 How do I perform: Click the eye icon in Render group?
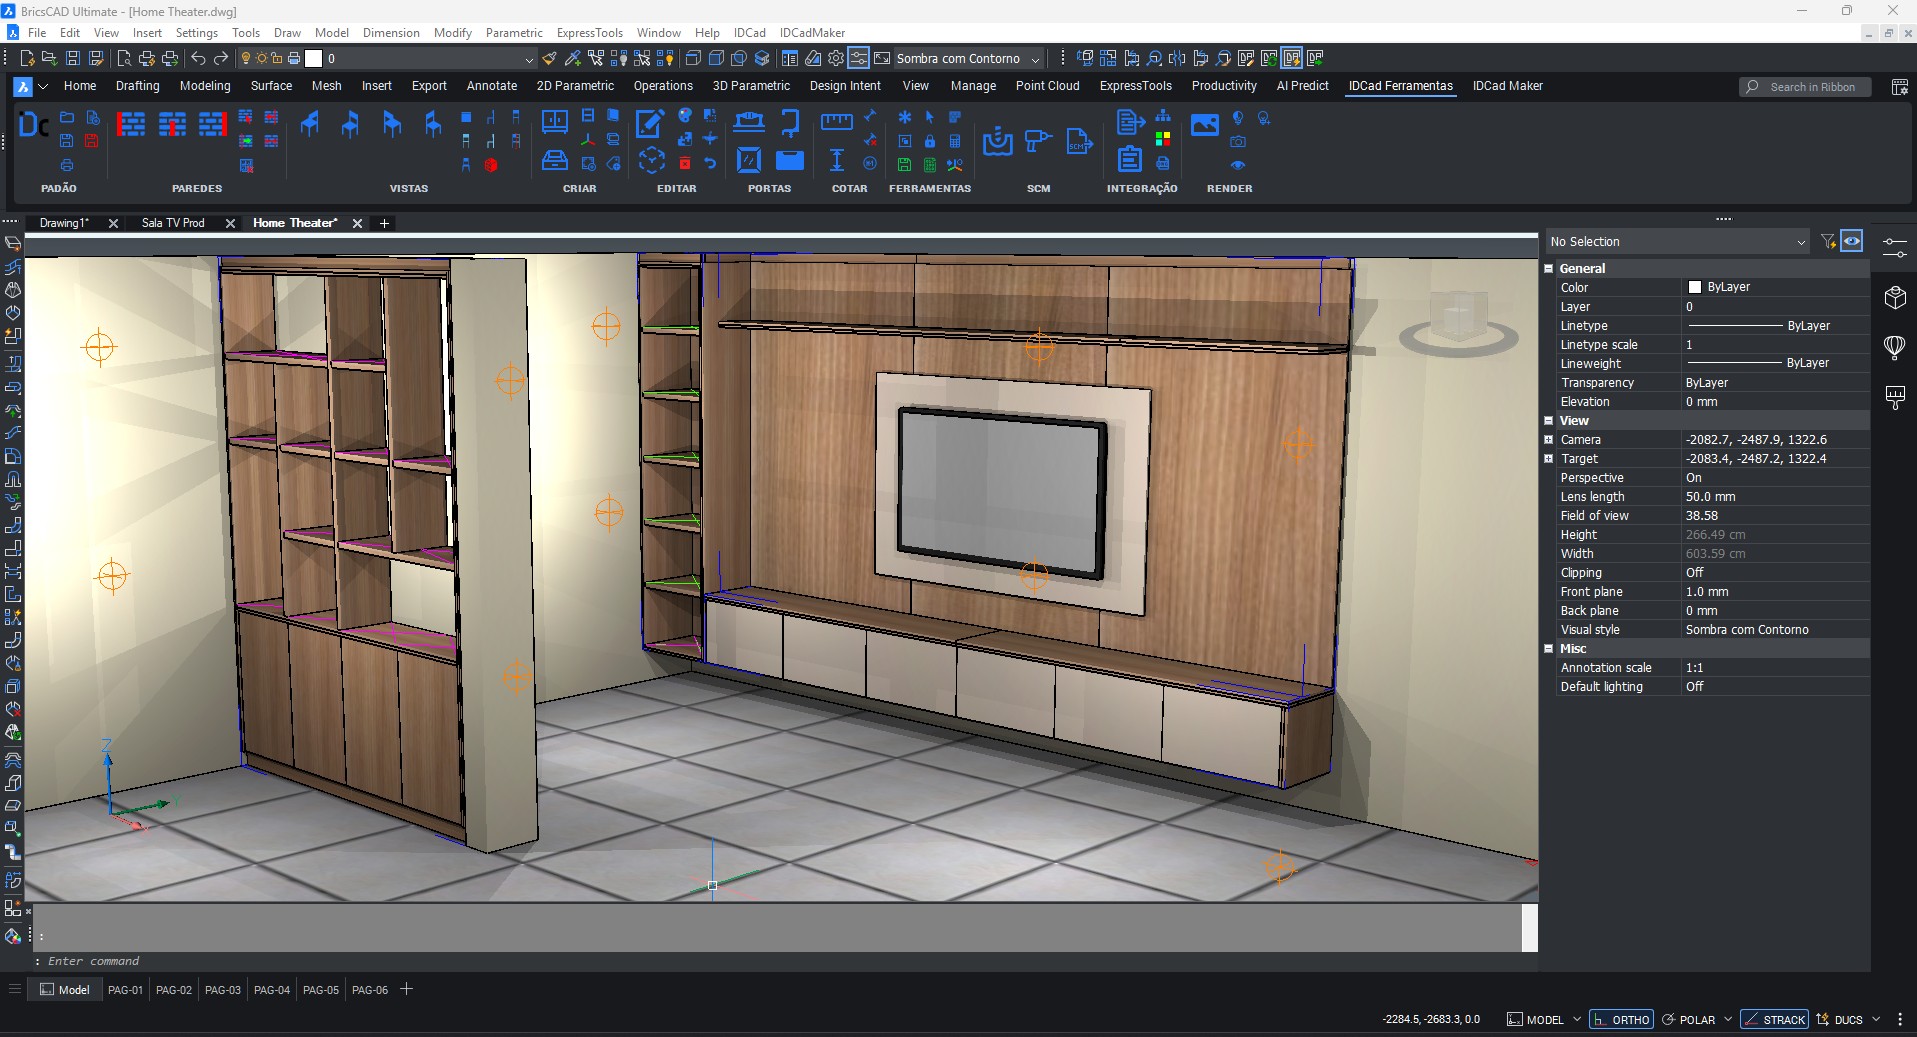click(1238, 165)
